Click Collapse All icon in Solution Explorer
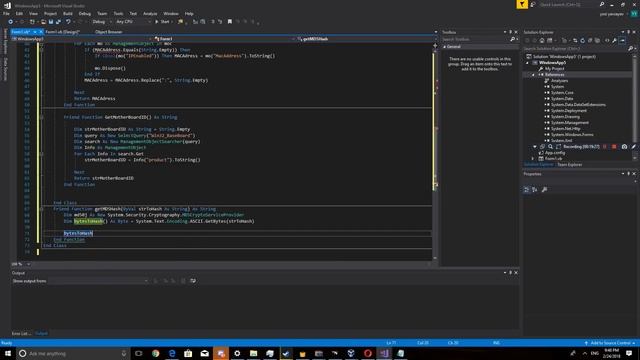The width and height of the screenshot is (640, 360). click(590, 40)
